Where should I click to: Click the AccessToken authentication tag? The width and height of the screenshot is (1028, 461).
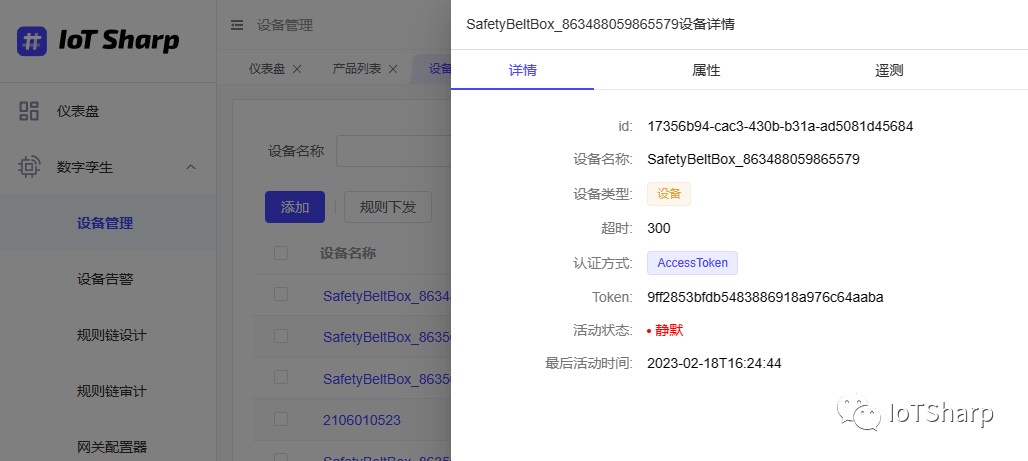[x=692, y=263]
